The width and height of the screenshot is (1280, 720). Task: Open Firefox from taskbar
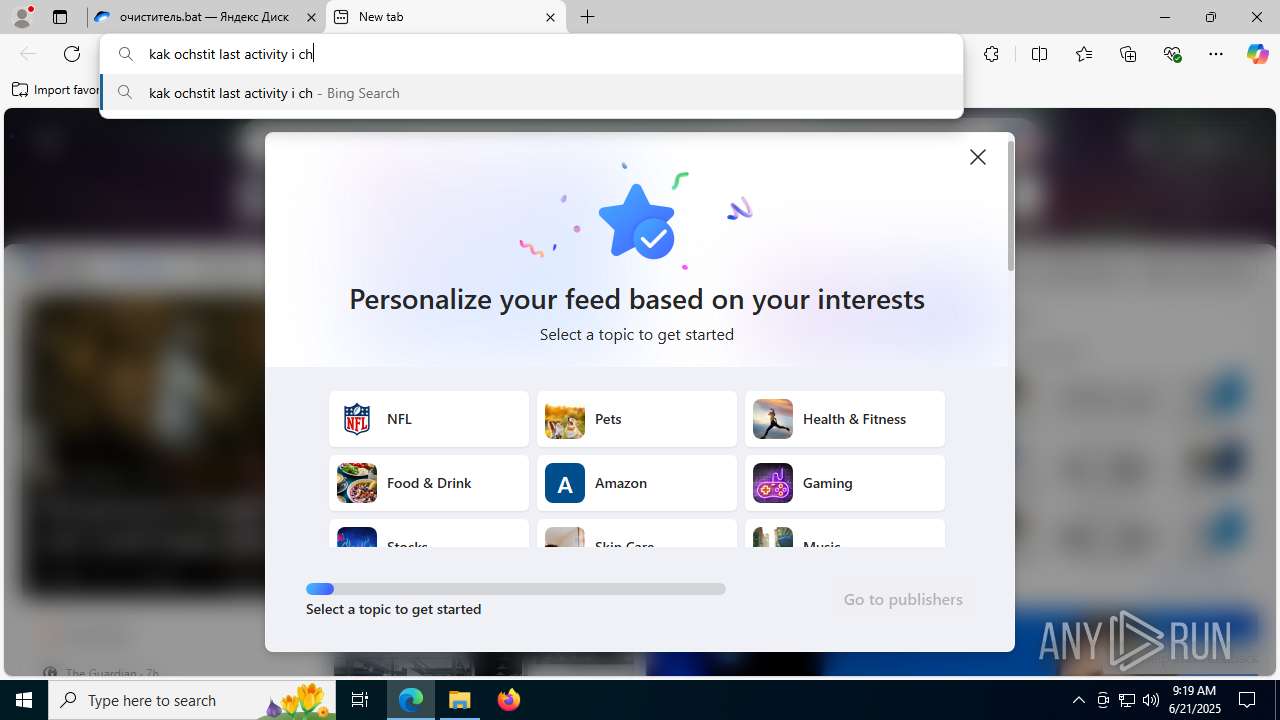(509, 700)
